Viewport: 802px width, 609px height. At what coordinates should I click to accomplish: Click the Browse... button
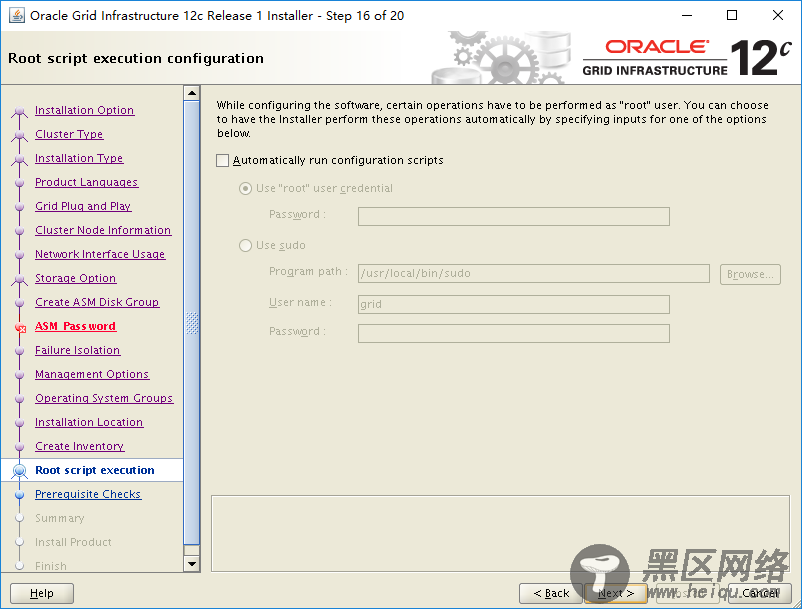click(x=750, y=274)
